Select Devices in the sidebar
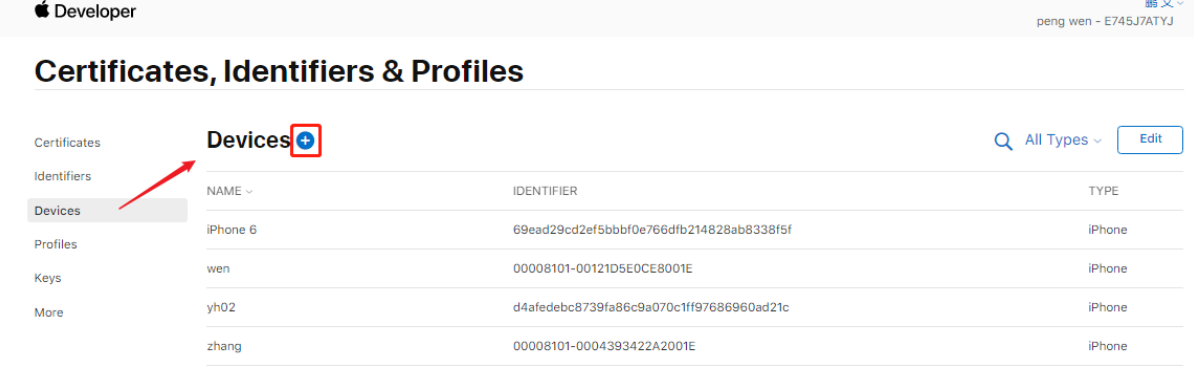 107,210
